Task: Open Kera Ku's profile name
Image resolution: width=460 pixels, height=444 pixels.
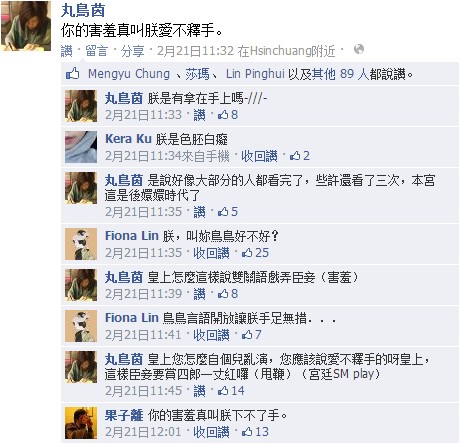Action: click(128, 139)
